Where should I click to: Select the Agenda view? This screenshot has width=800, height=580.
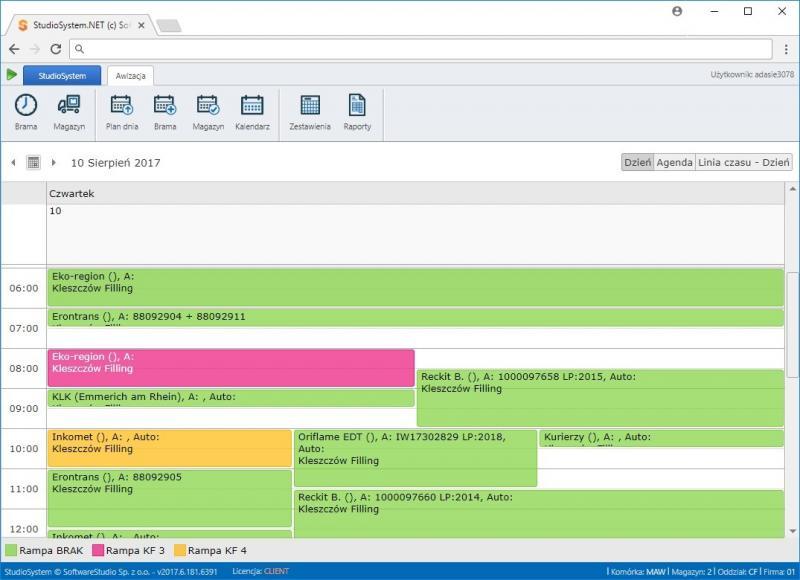[x=674, y=162]
